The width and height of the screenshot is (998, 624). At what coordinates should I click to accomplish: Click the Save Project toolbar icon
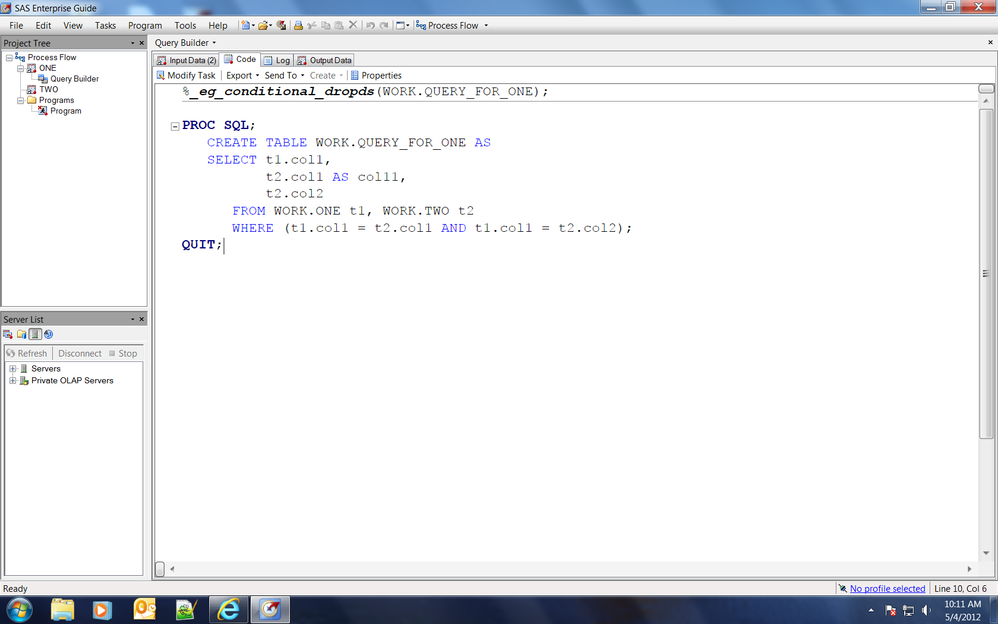click(x=281, y=25)
